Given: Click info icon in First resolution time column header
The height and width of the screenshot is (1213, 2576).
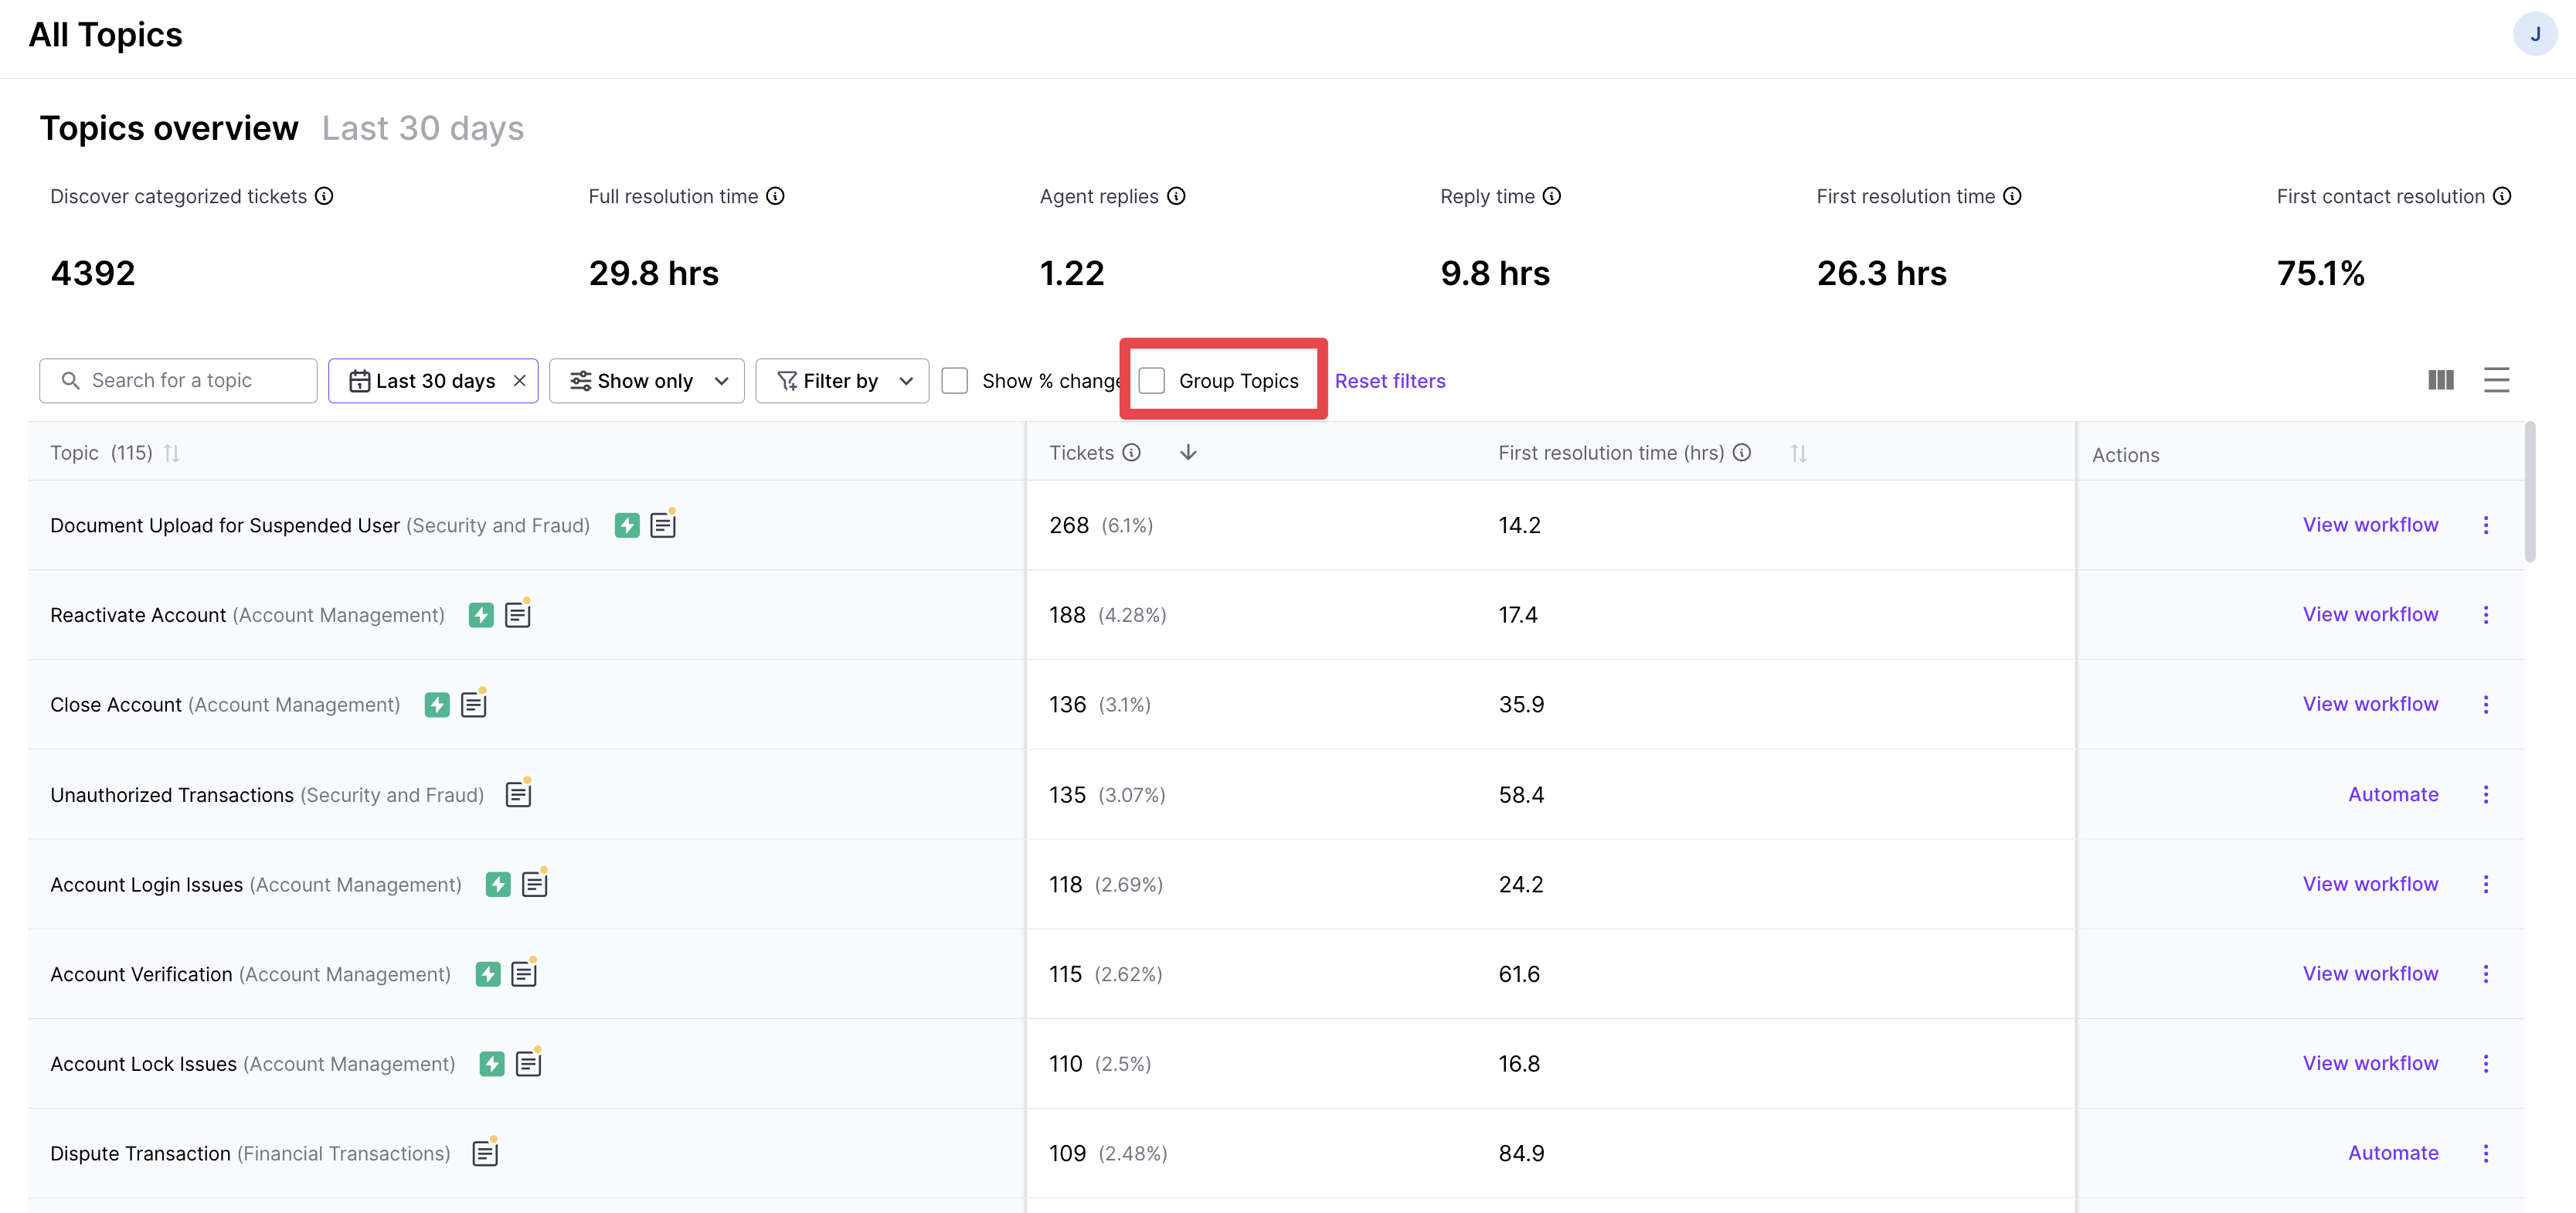Looking at the screenshot, I should click(1741, 453).
